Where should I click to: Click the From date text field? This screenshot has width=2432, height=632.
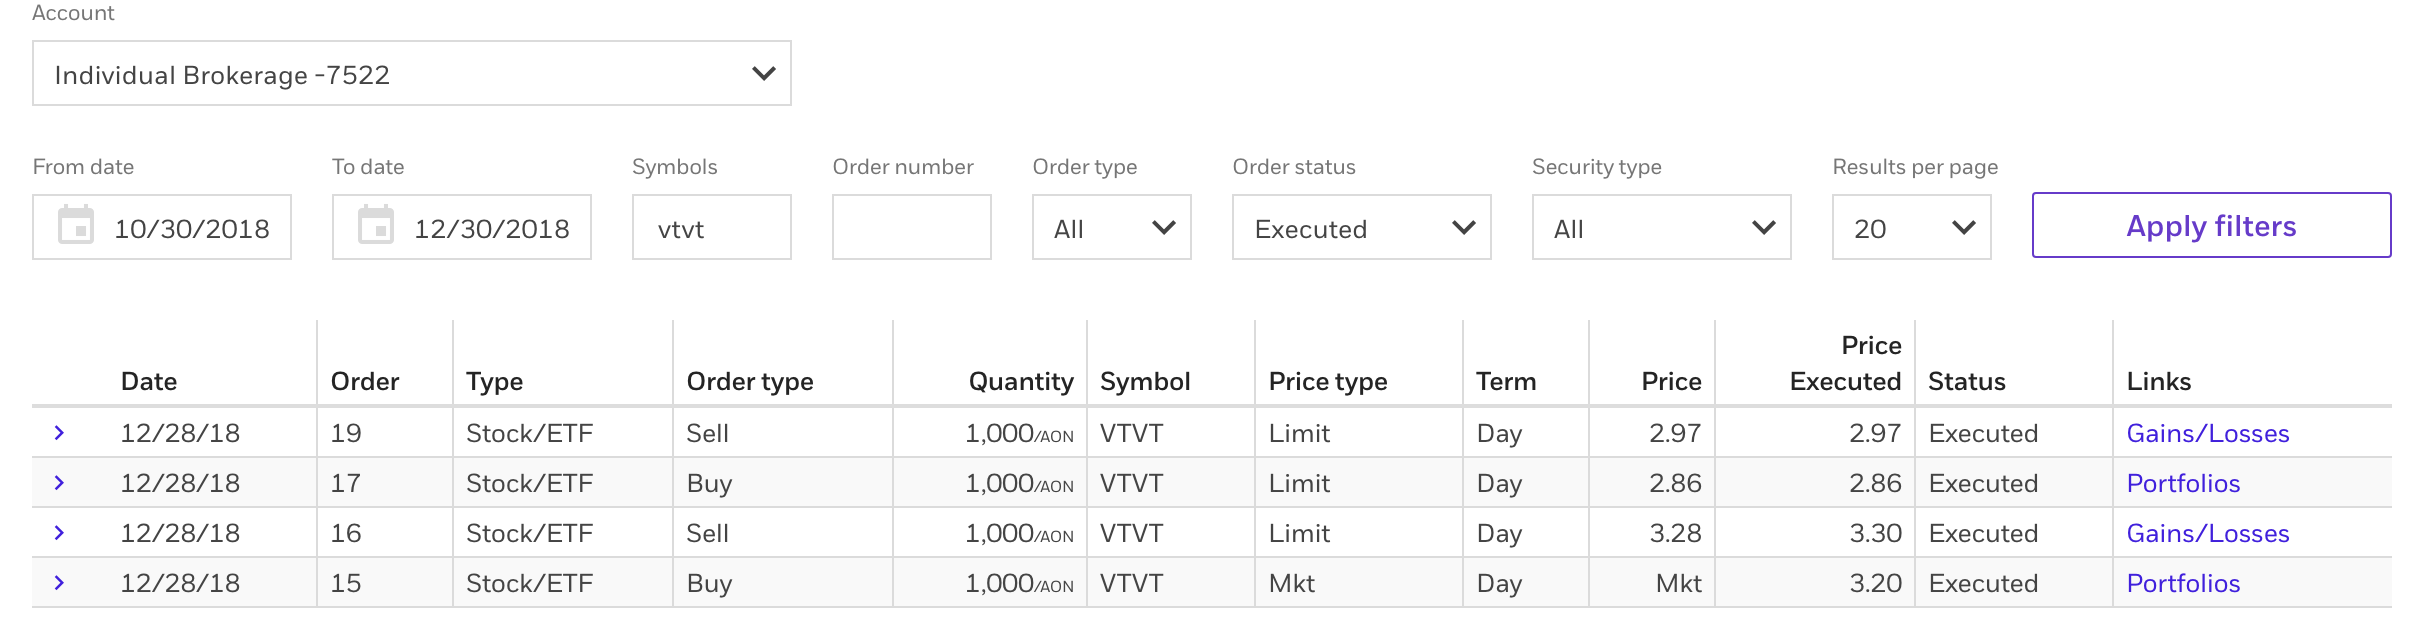192,229
